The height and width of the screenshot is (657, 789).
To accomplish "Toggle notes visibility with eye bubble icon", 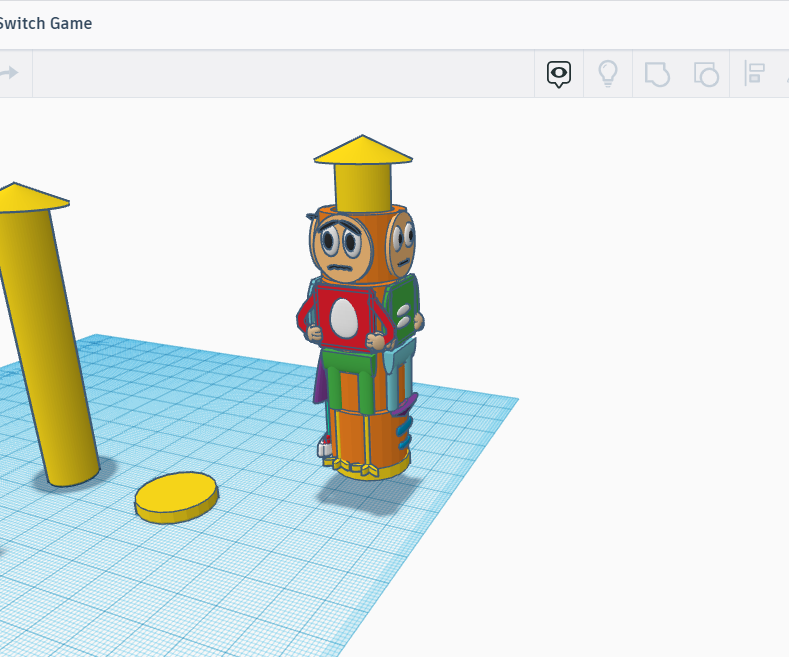I will 559,73.
